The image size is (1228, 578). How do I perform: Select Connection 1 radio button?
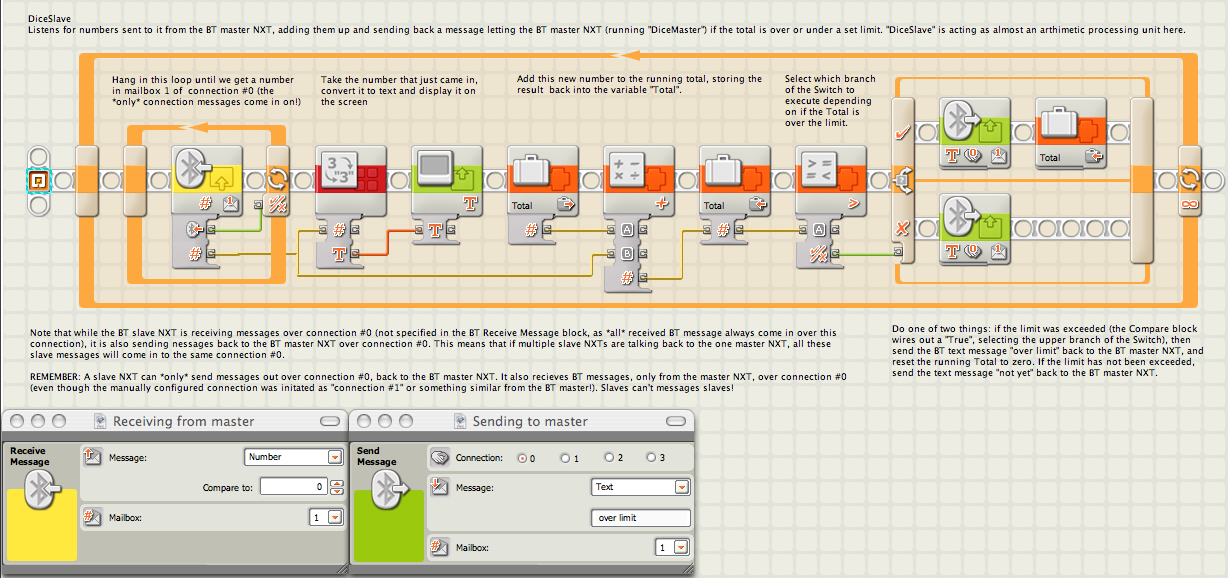[x=565, y=457]
